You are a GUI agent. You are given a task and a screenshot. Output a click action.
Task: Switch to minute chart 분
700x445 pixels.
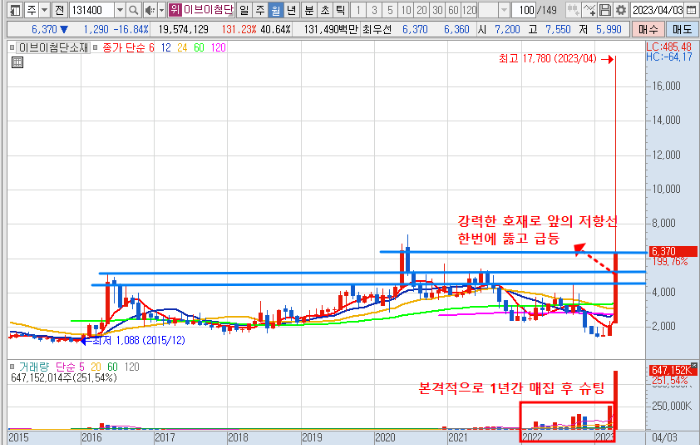point(309,10)
